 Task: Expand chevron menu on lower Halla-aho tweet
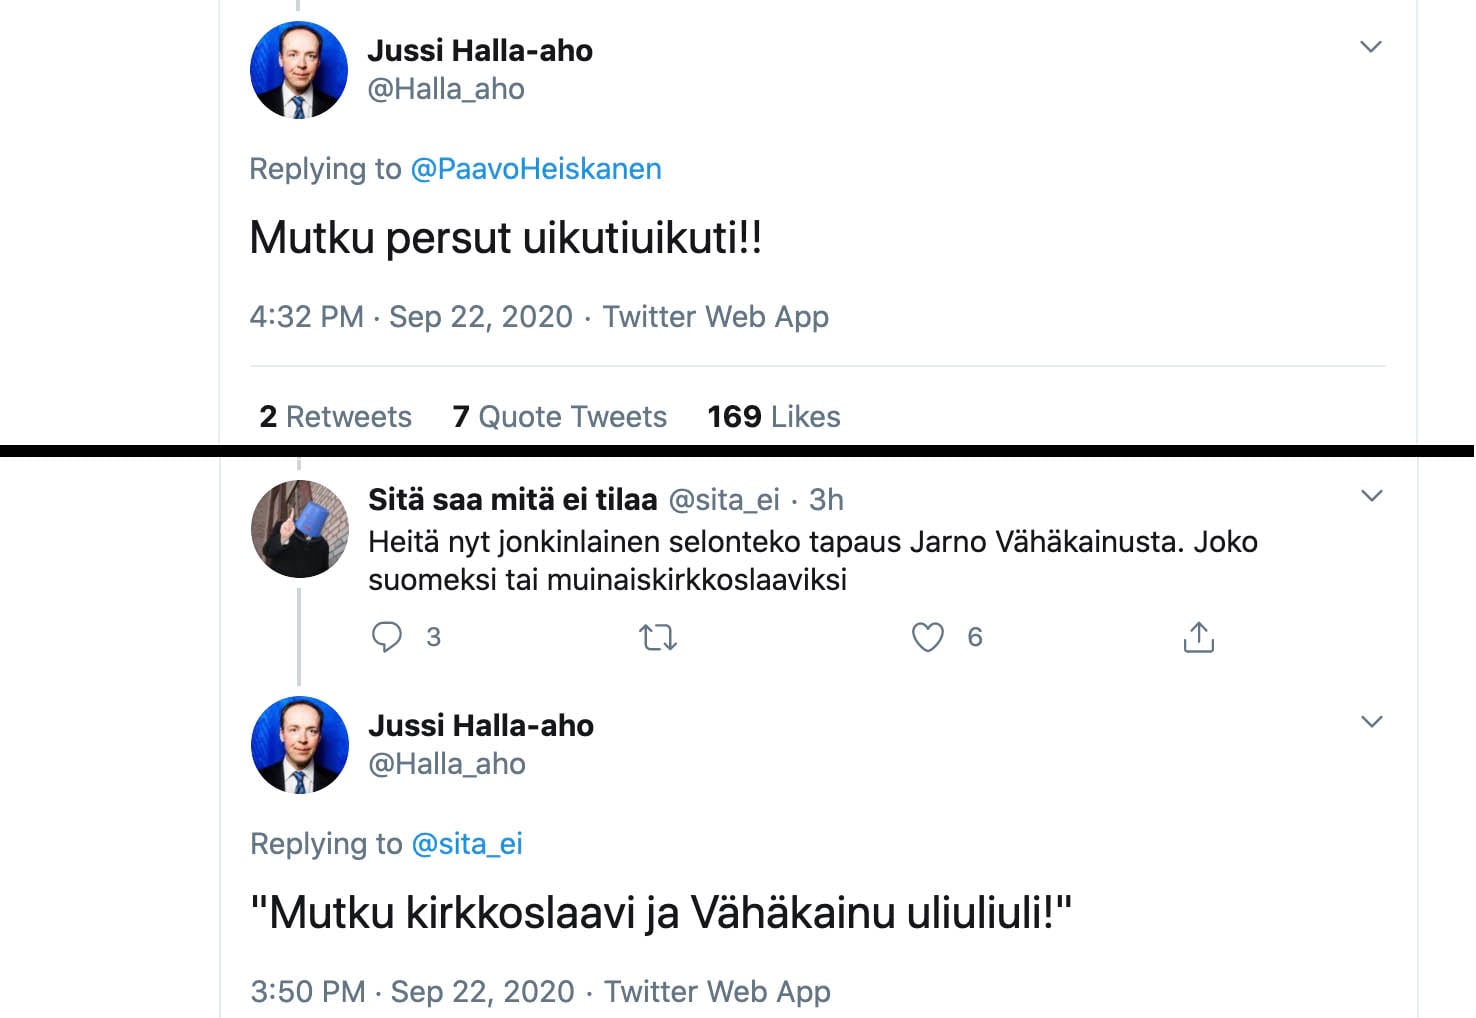pos(1371,722)
